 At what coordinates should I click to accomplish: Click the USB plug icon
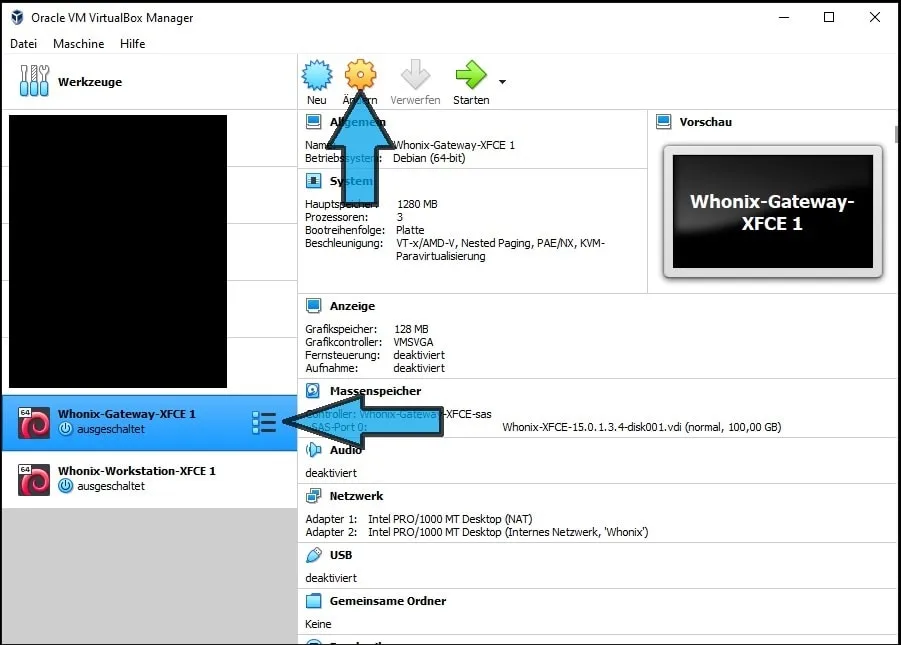[x=313, y=555]
